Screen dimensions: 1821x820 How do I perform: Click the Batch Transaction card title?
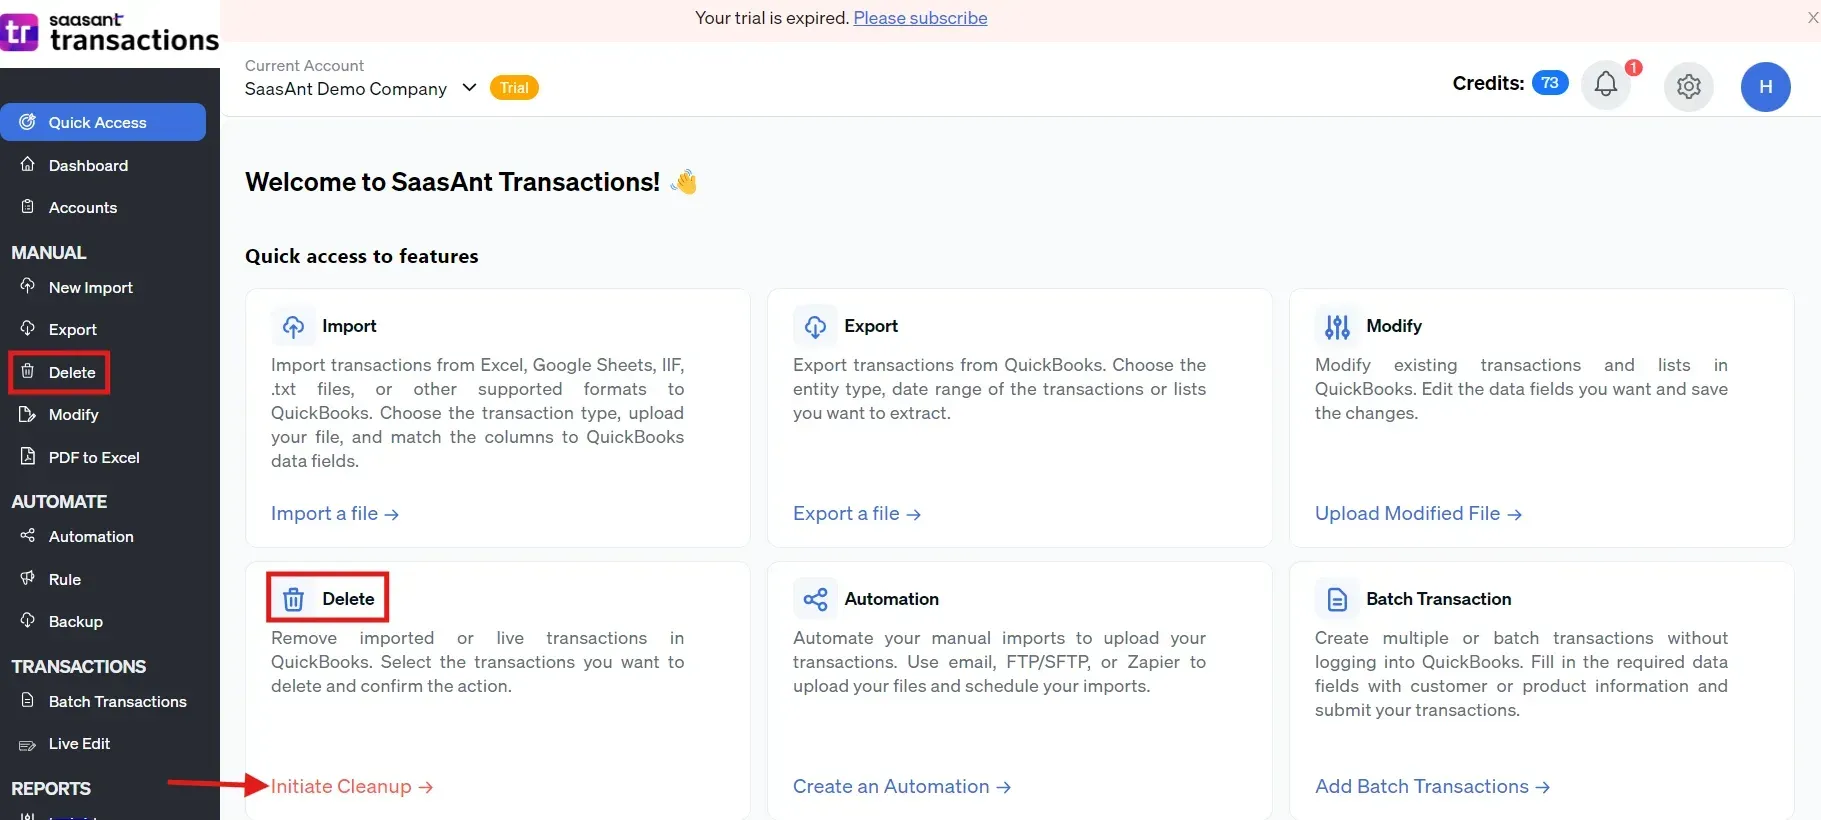[x=1439, y=599]
